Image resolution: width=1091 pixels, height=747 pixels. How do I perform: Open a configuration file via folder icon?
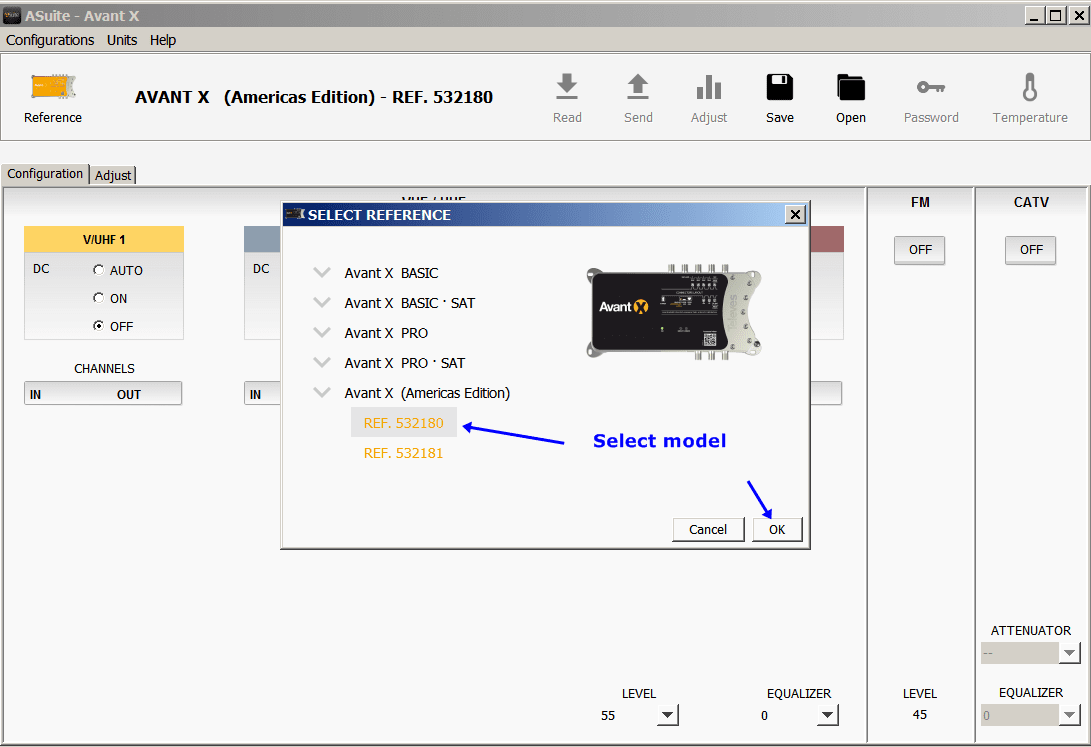851,87
